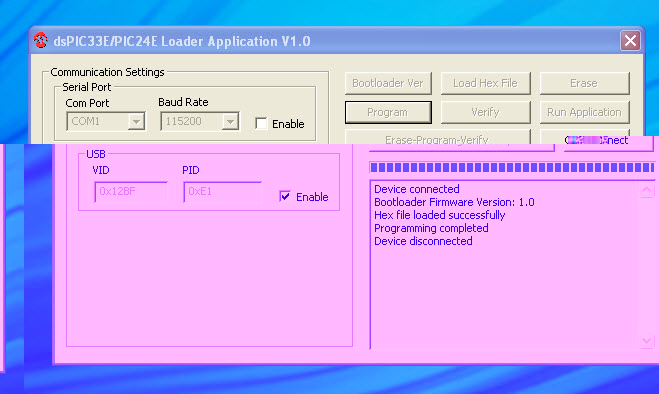The image size is (659, 394).
Task: Click the Run Application button
Action: [584, 112]
